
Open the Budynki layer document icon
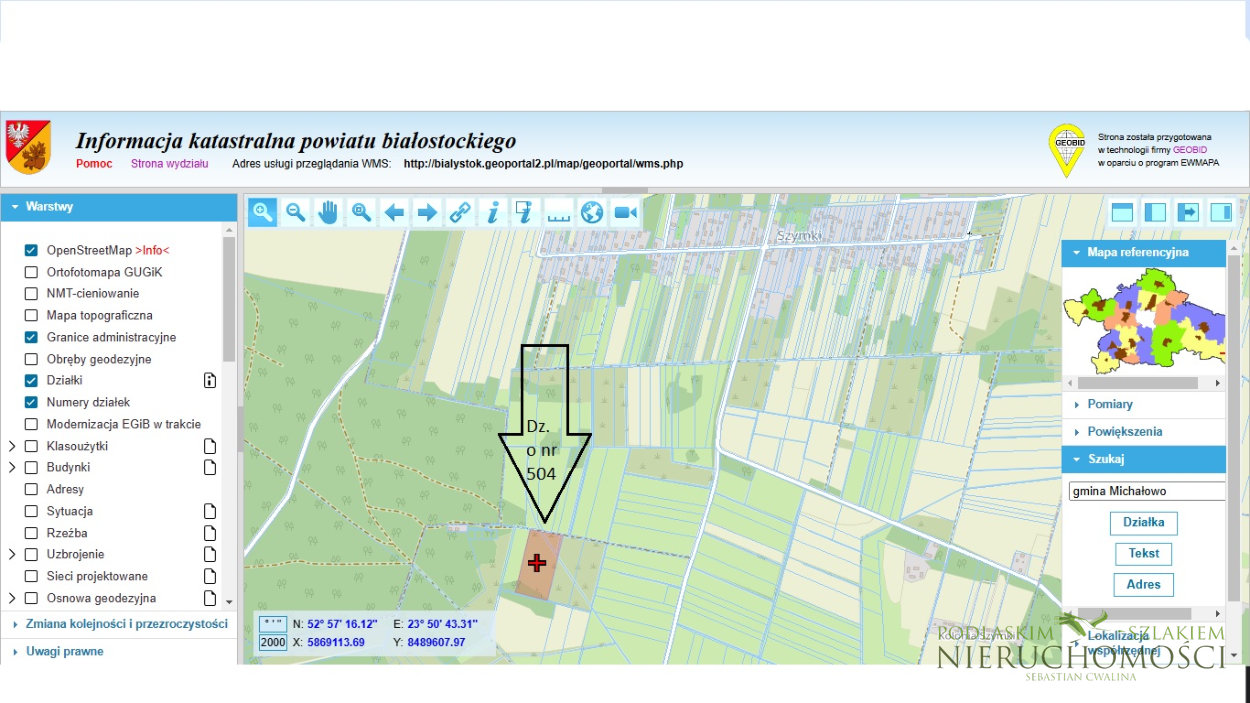click(210, 467)
